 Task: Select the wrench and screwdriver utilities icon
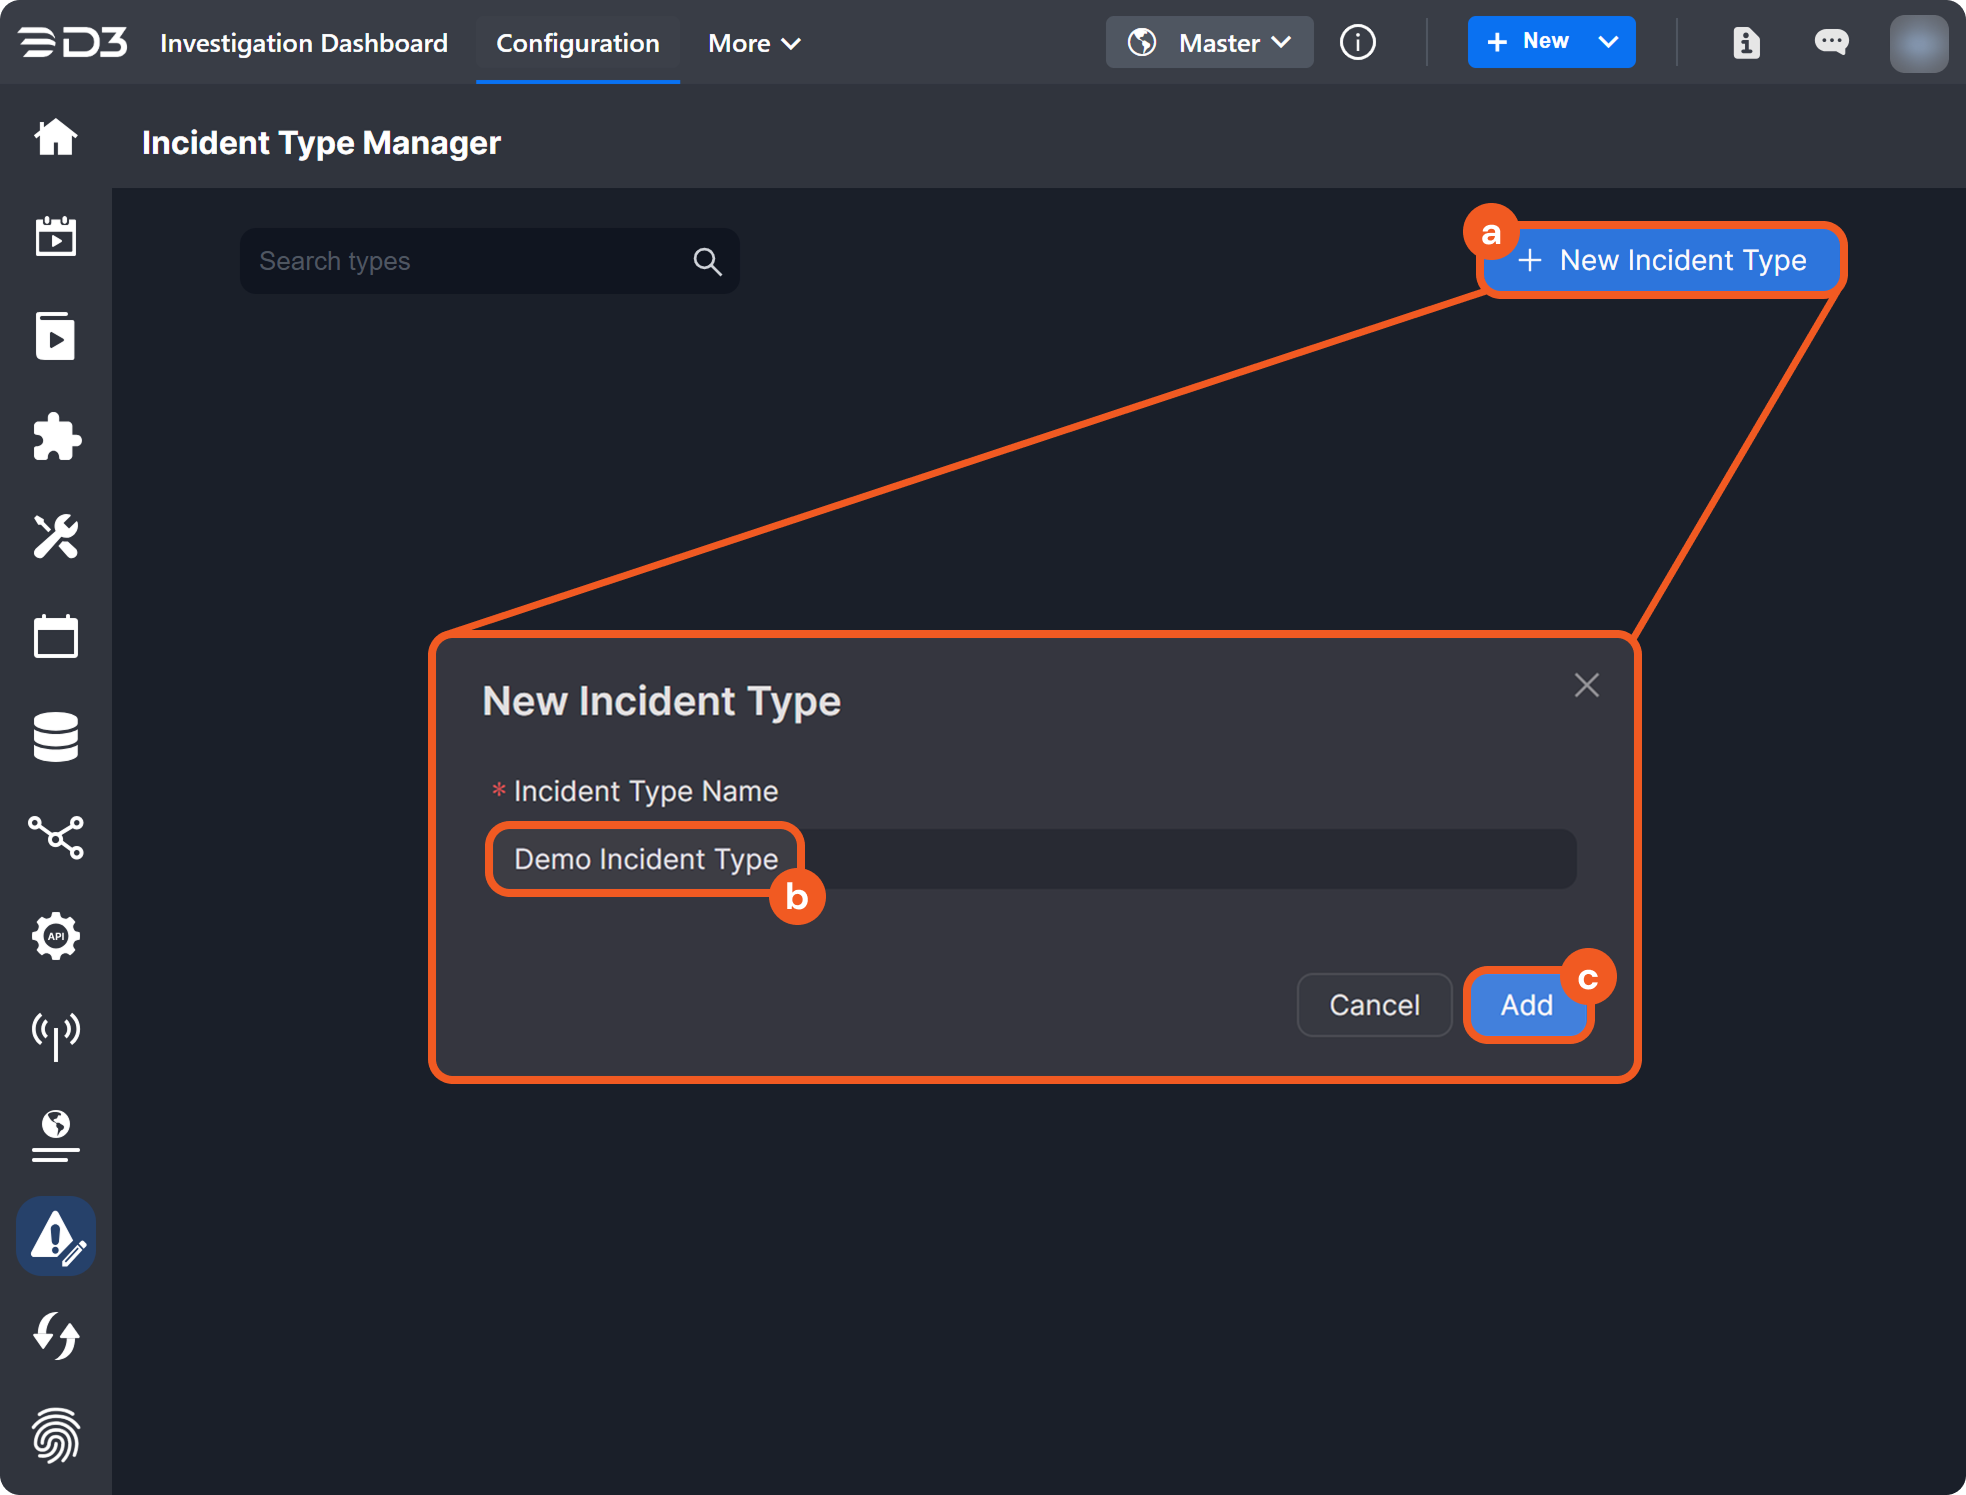click(55, 537)
